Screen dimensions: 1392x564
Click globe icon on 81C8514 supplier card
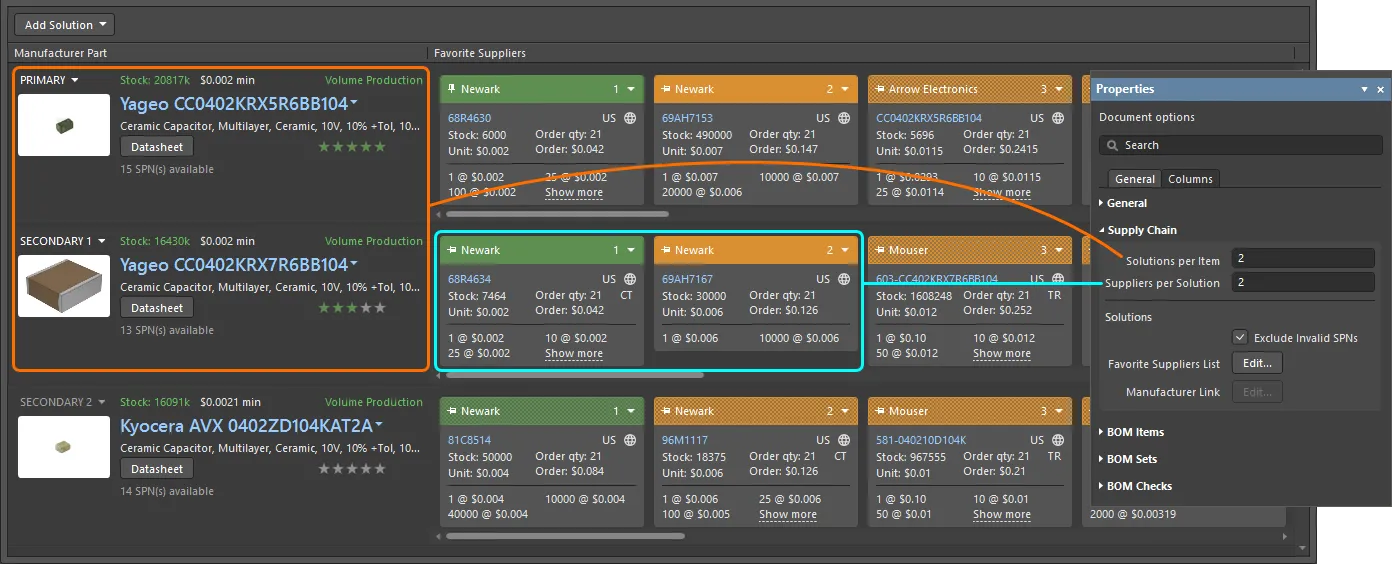(630, 440)
